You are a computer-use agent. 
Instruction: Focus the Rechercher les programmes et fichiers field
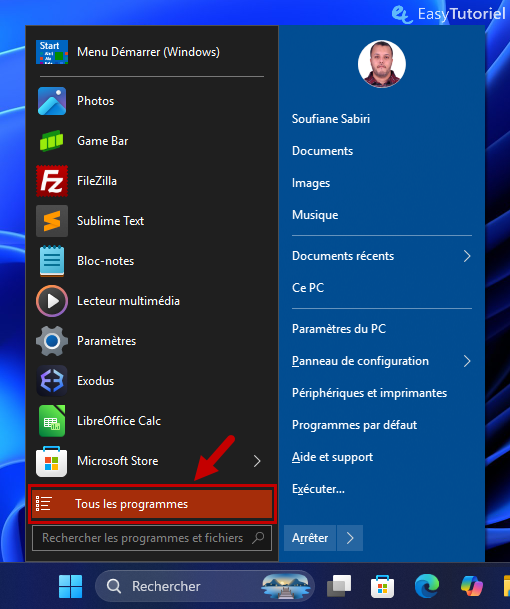pos(152,538)
